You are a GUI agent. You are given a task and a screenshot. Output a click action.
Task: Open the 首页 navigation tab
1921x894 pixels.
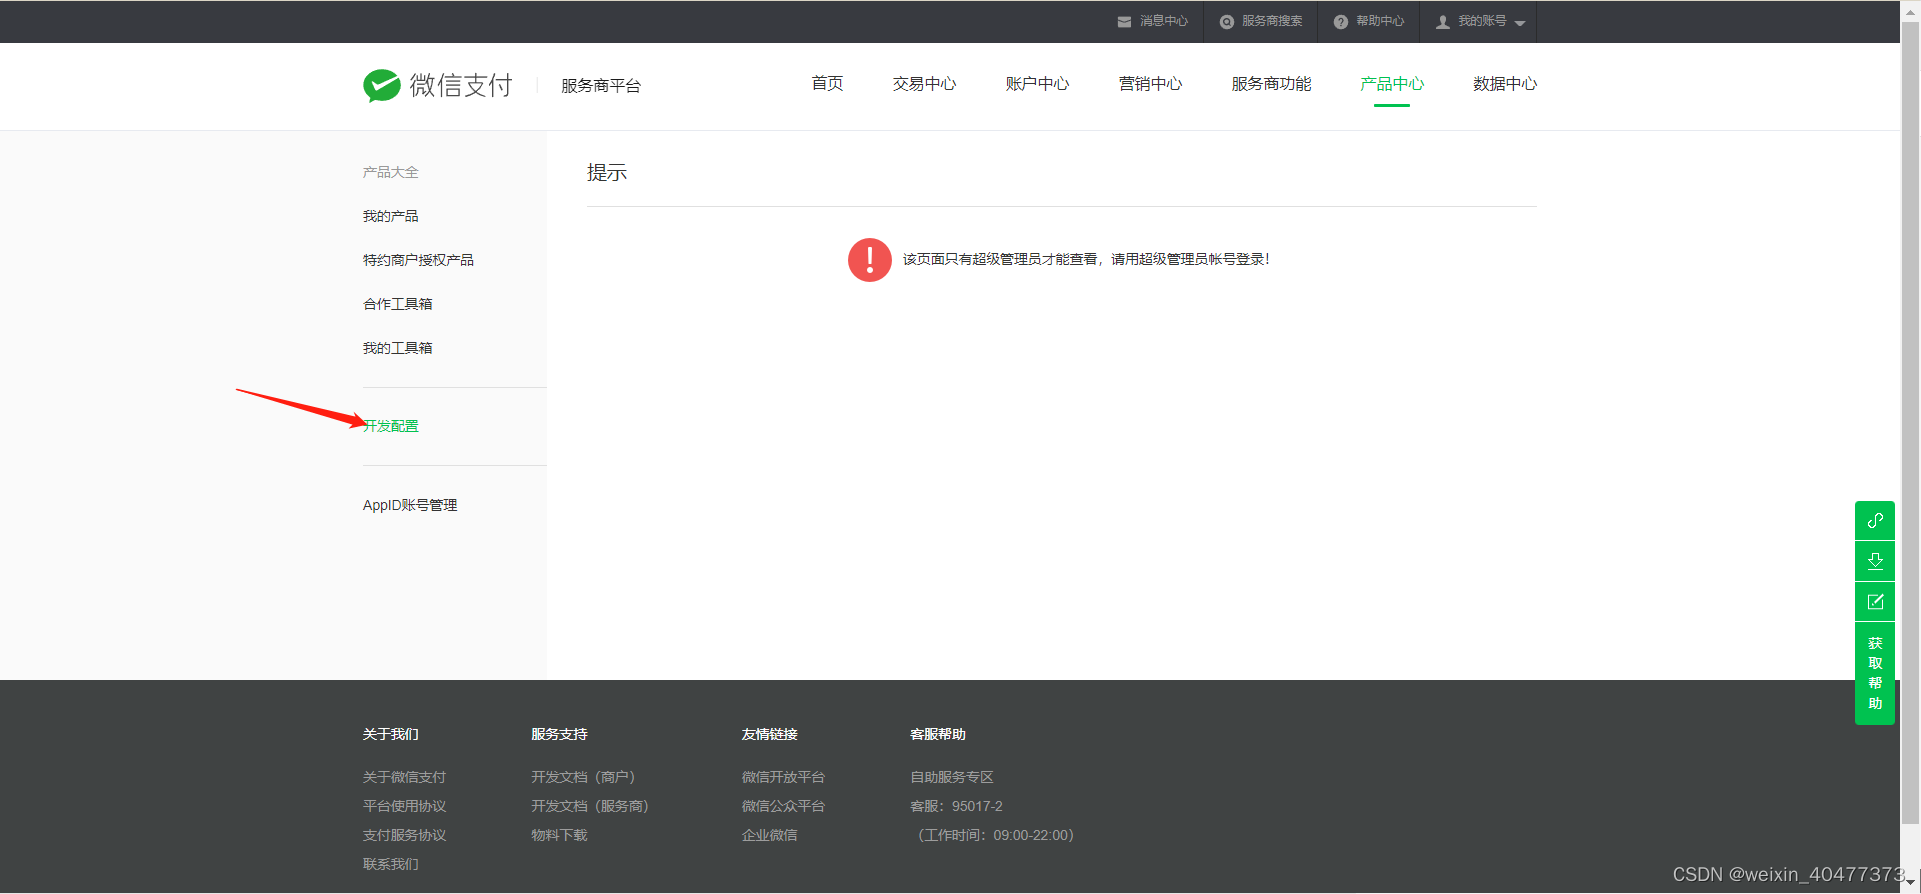coord(827,84)
